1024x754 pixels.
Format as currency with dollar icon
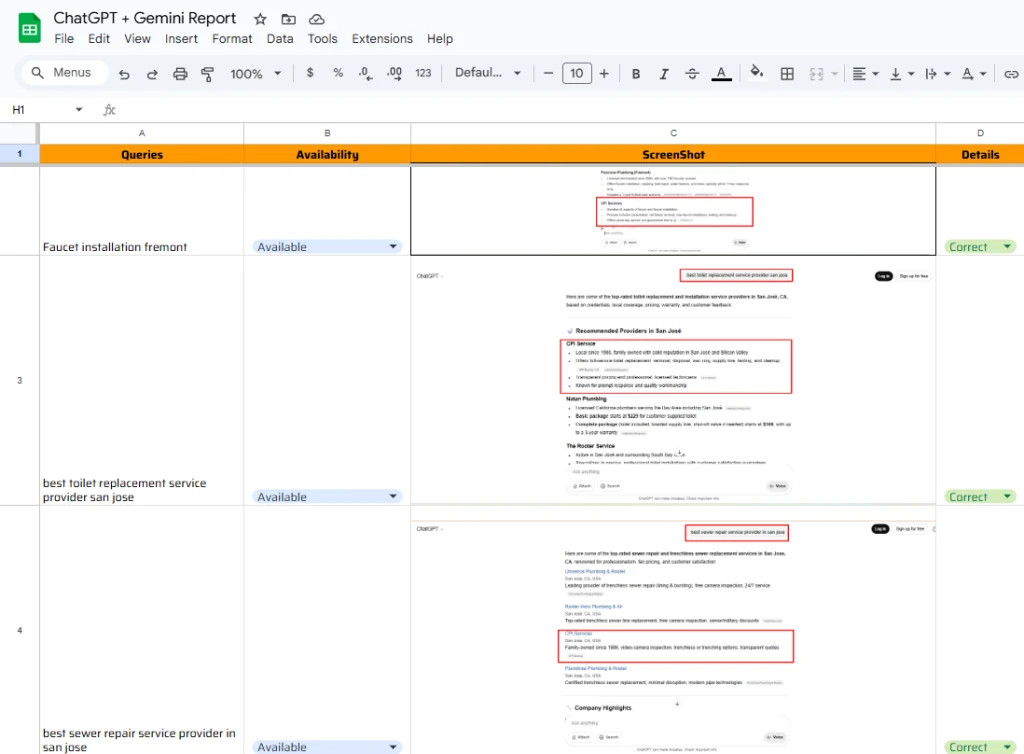(310, 73)
